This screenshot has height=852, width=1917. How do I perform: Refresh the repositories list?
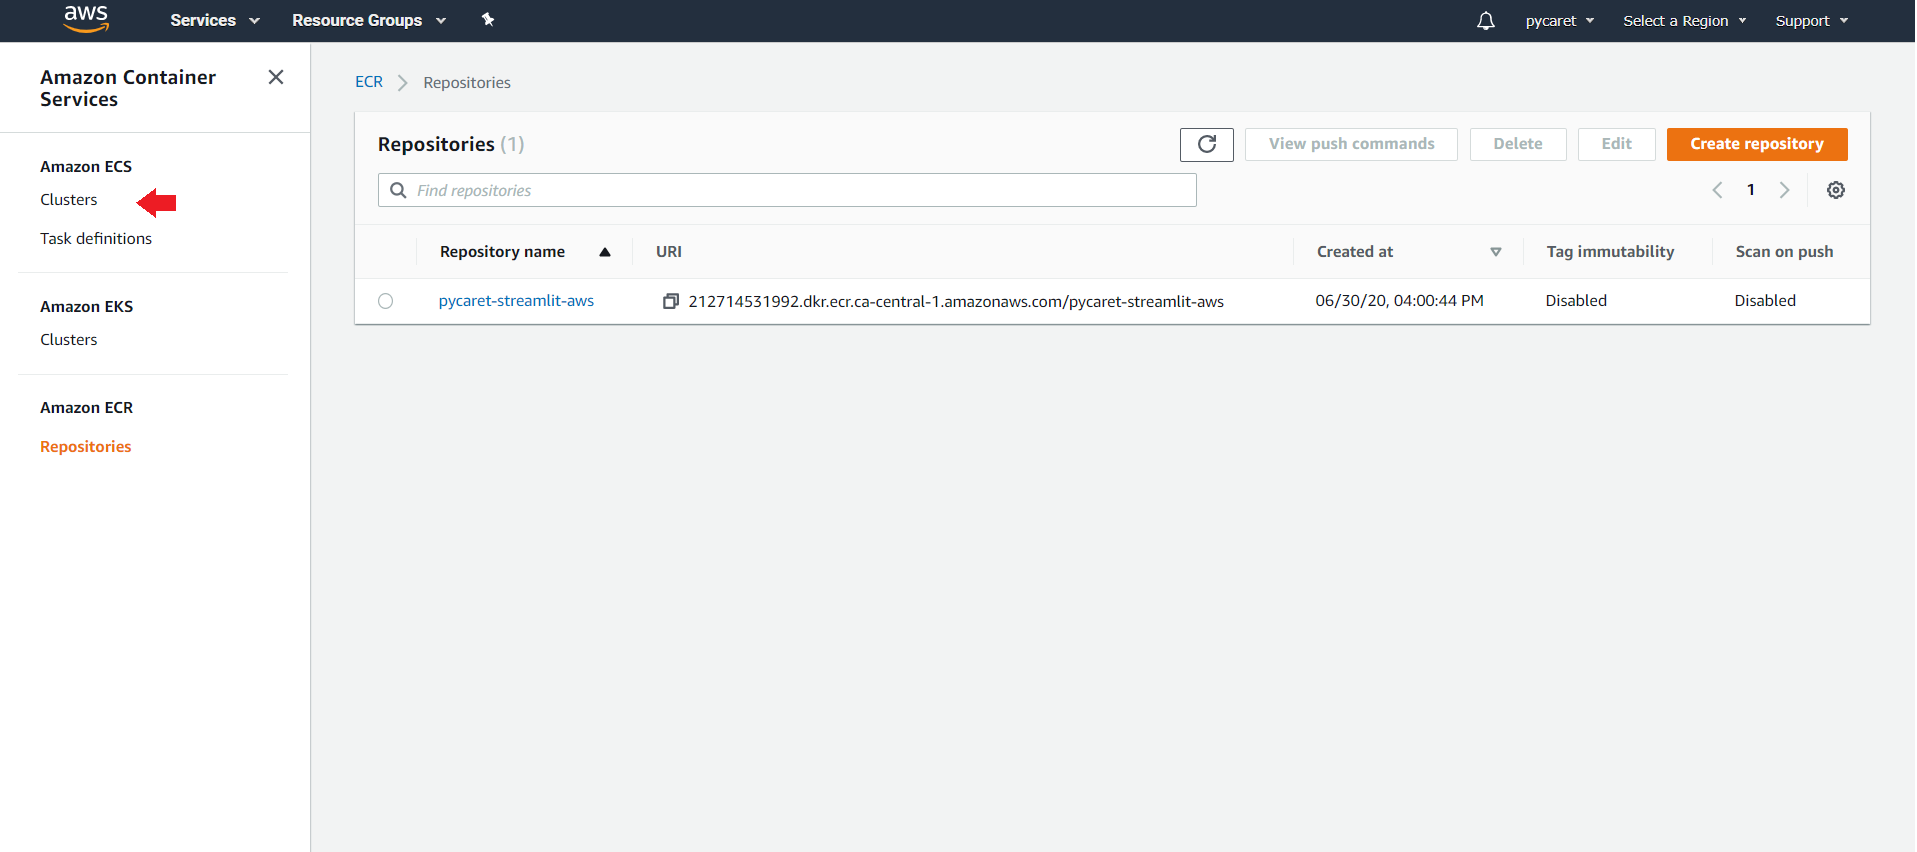1206,144
